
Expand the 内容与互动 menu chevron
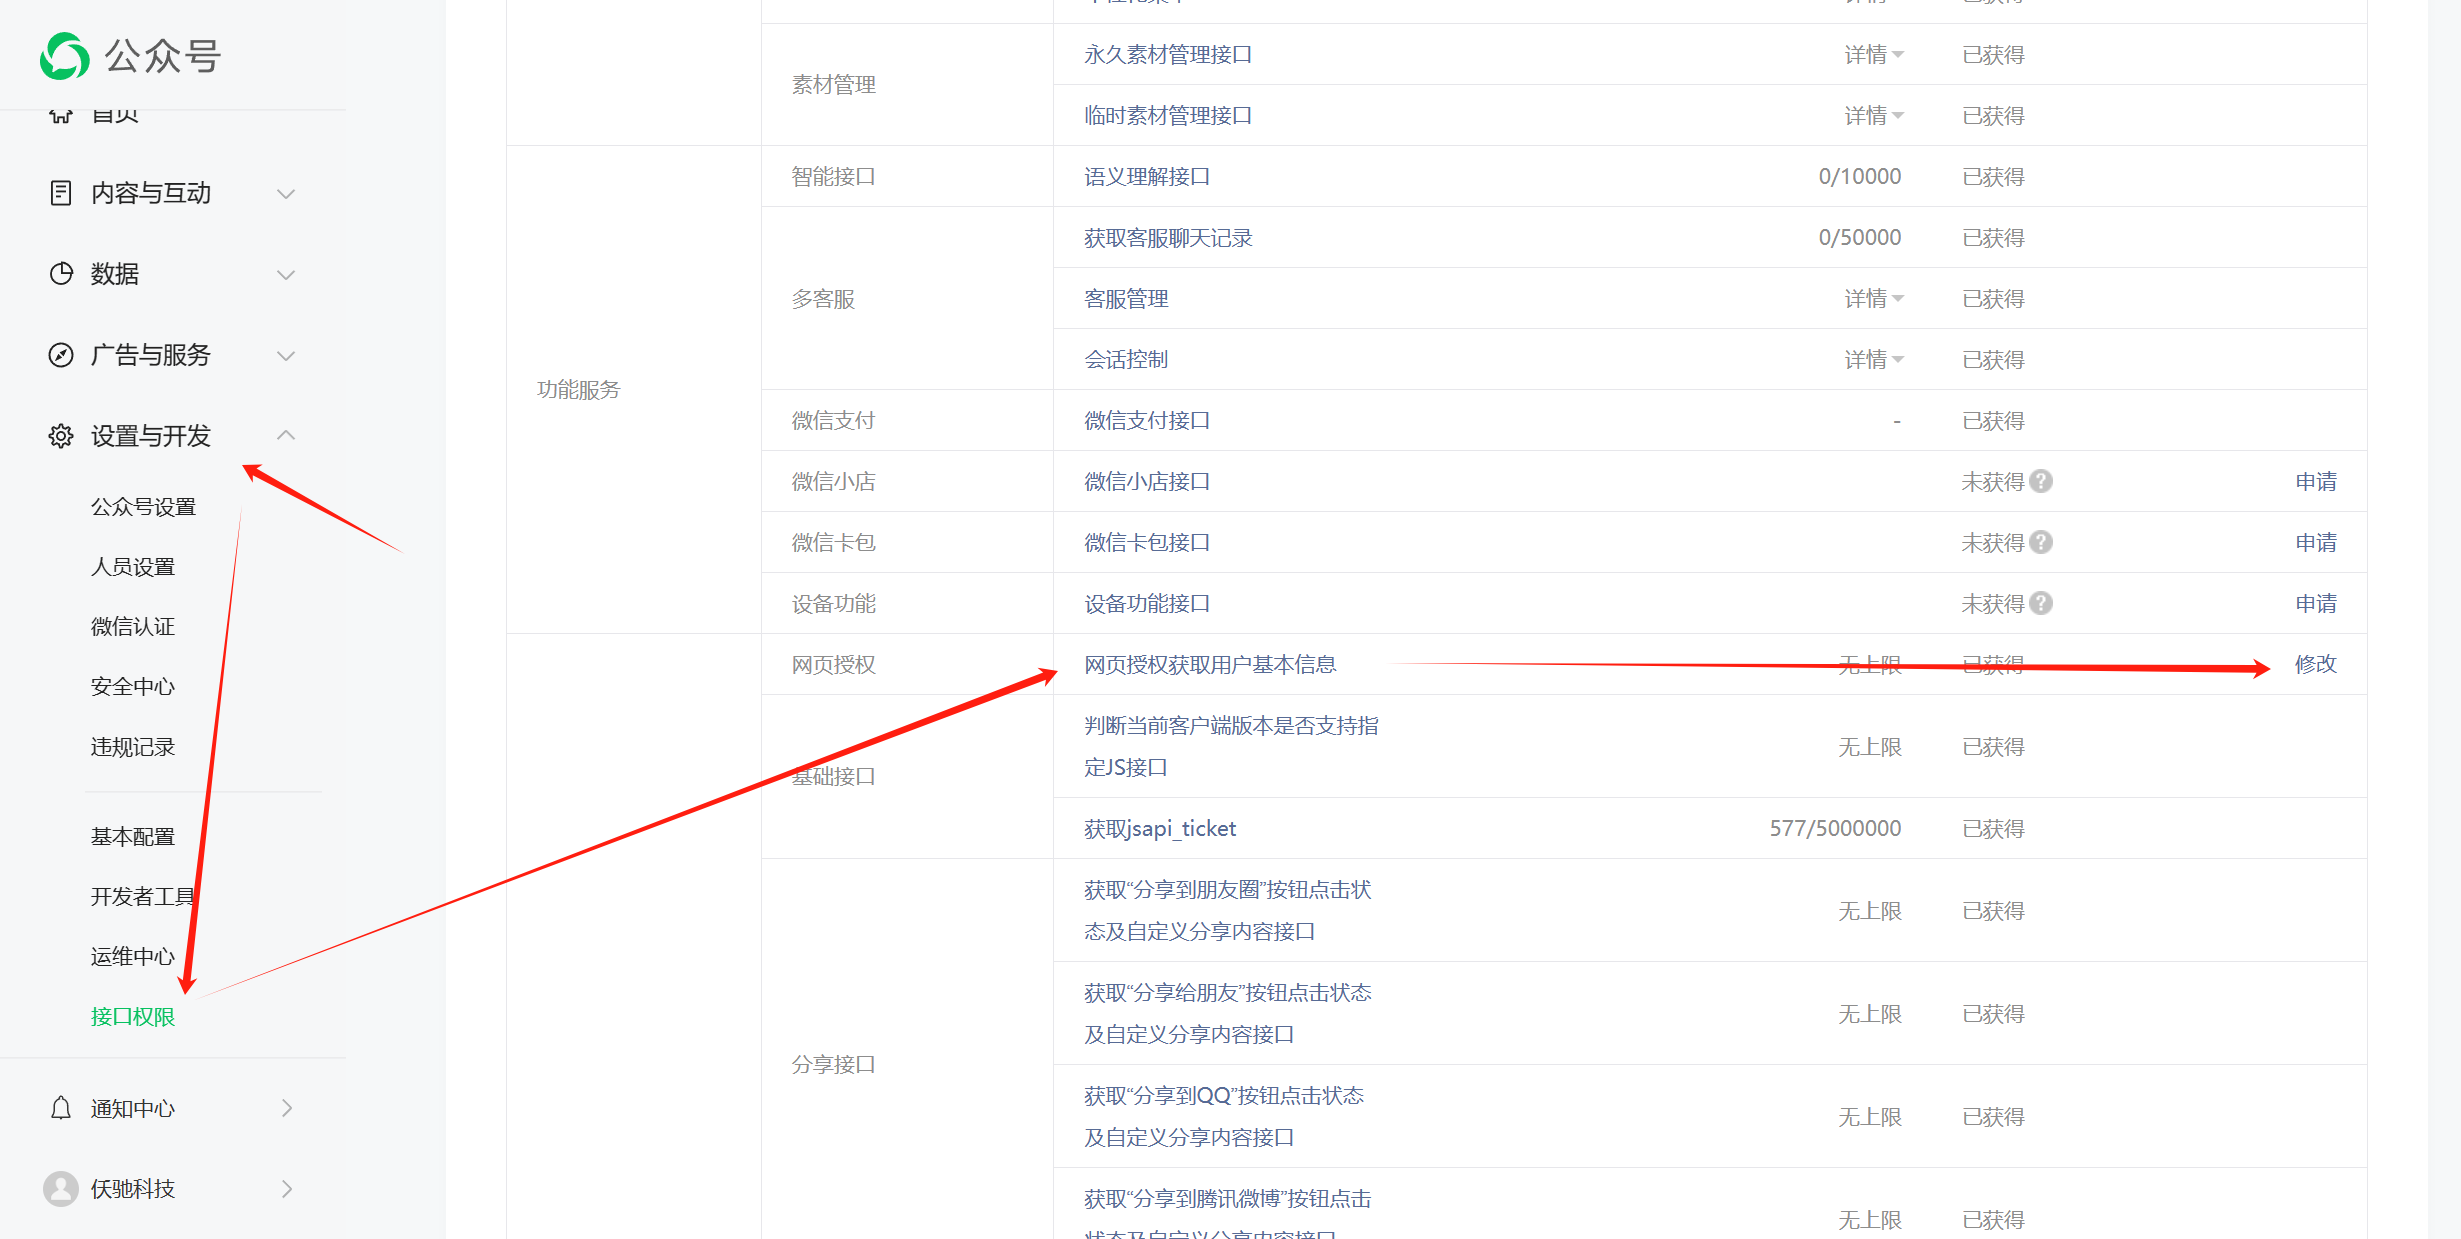click(x=286, y=193)
